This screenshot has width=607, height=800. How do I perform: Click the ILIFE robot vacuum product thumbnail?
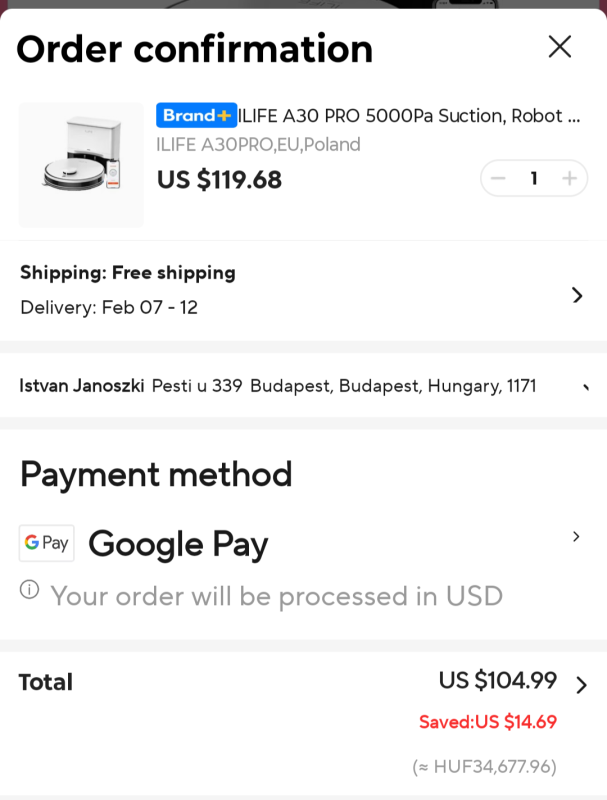[81, 165]
